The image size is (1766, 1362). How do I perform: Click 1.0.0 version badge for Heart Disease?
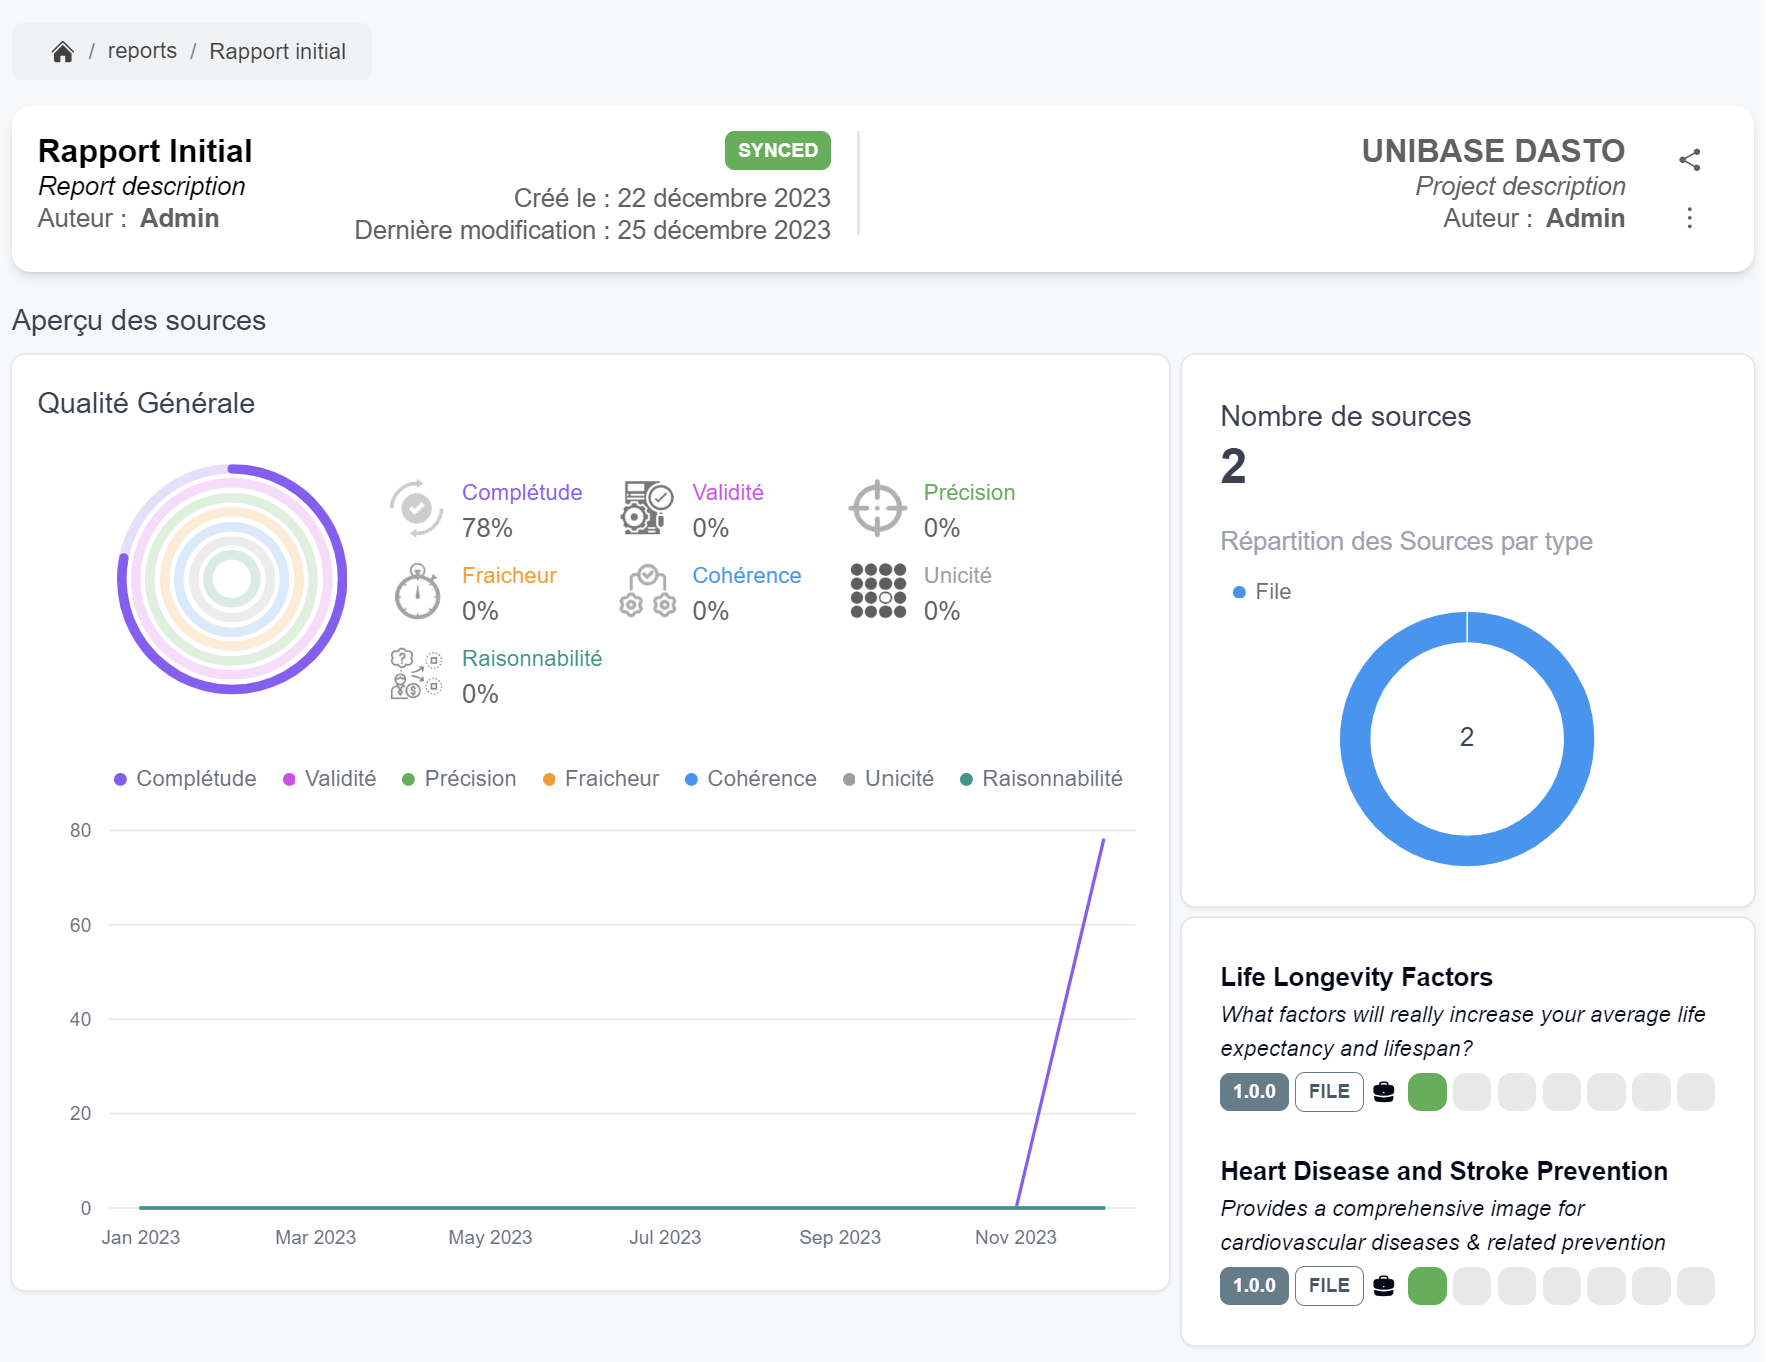point(1254,1286)
